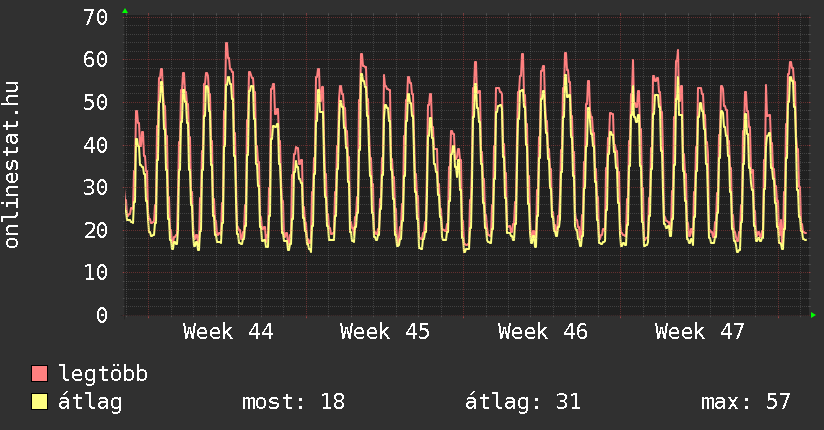Click the vertical onlinestat.hu watermark text

point(13,165)
